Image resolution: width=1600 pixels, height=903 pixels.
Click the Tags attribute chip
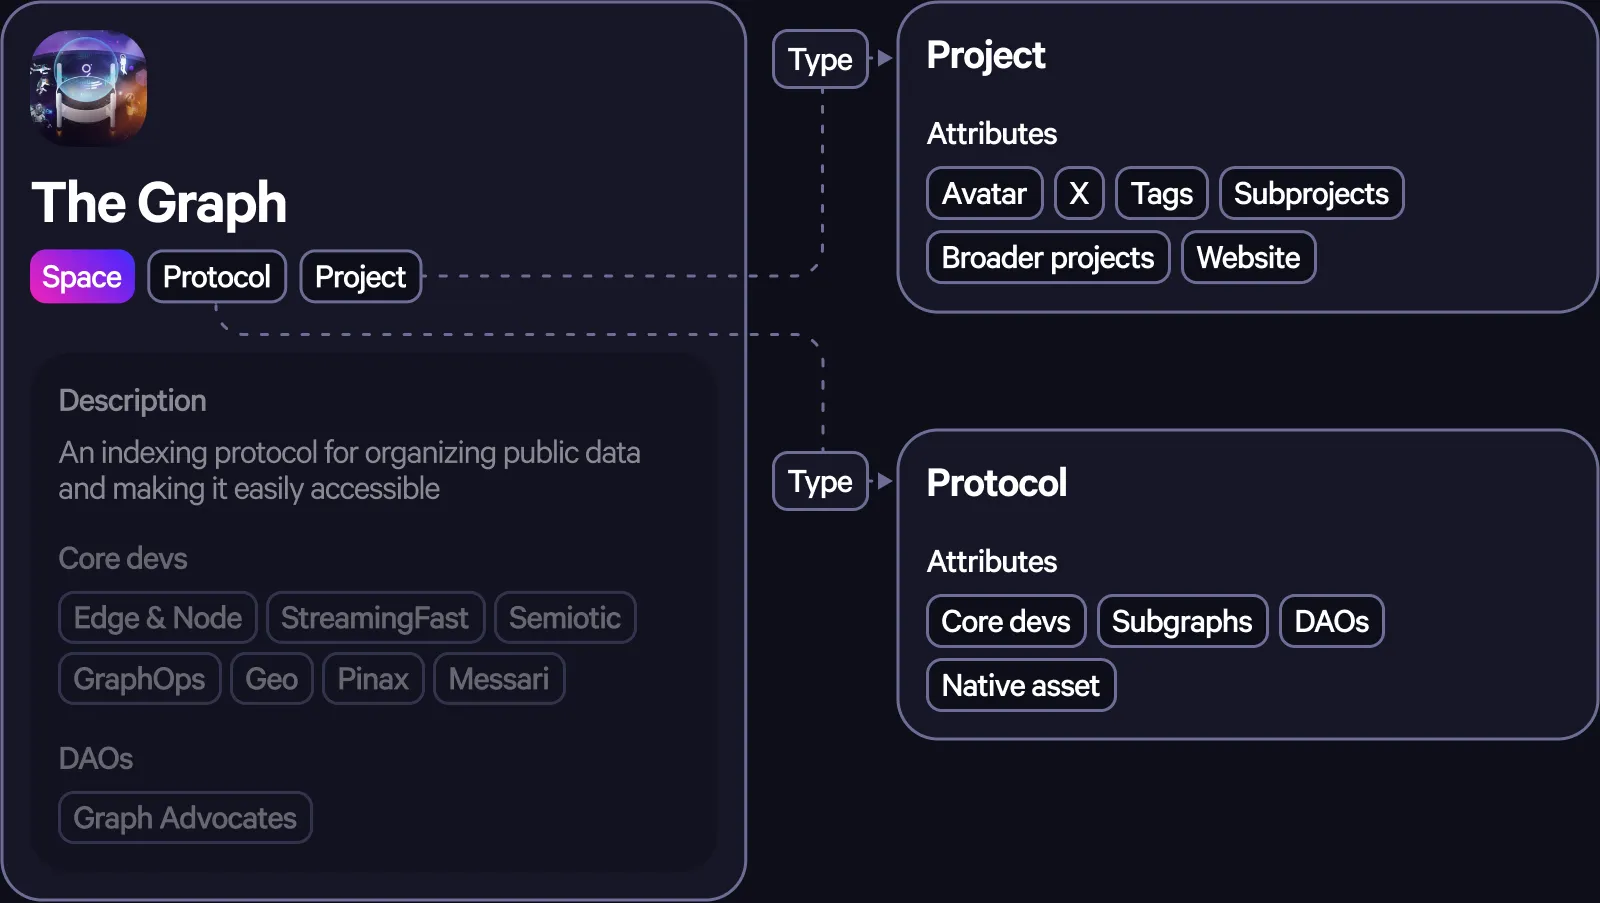pyautogui.click(x=1162, y=193)
